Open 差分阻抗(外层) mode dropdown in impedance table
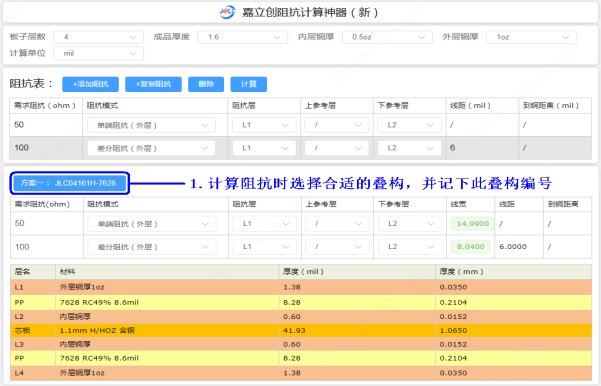Image resolution: width=601 pixels, height=386 pixels. tap(151, 148)
